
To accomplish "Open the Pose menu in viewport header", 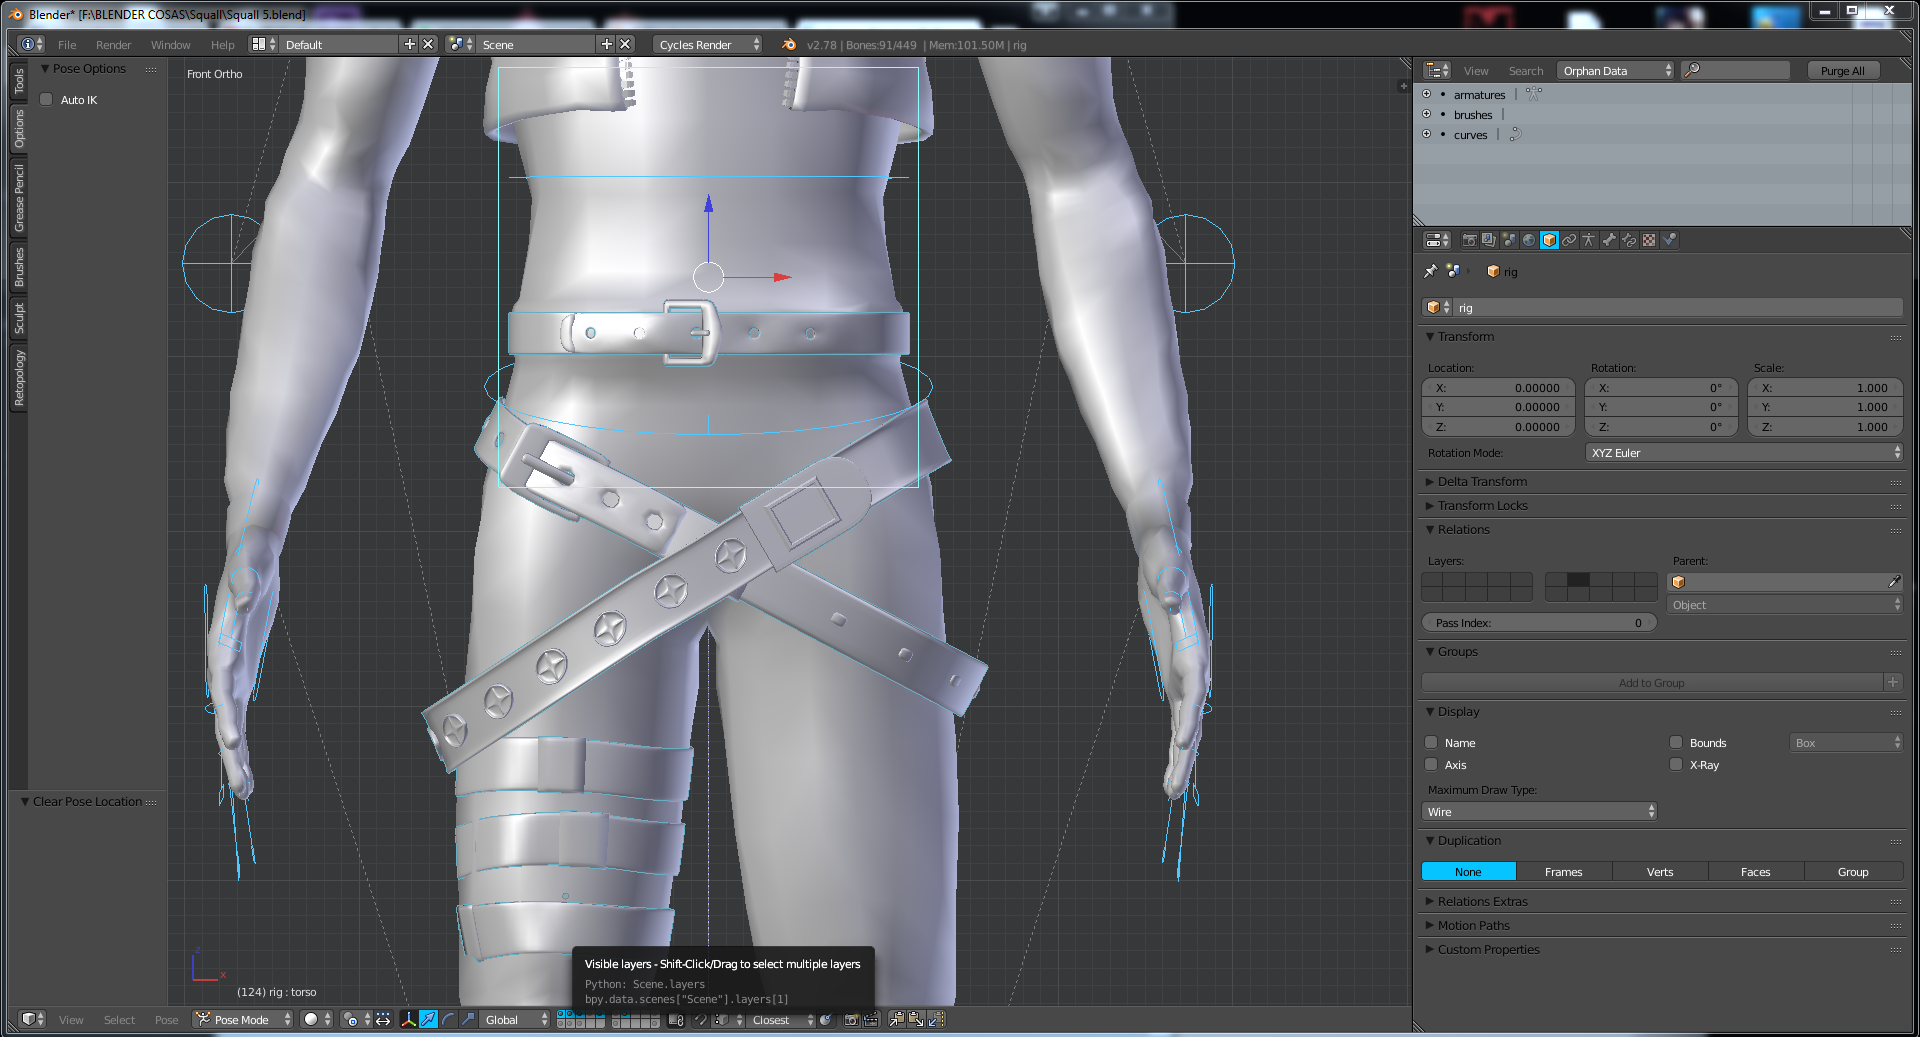I will point(166,1020).
